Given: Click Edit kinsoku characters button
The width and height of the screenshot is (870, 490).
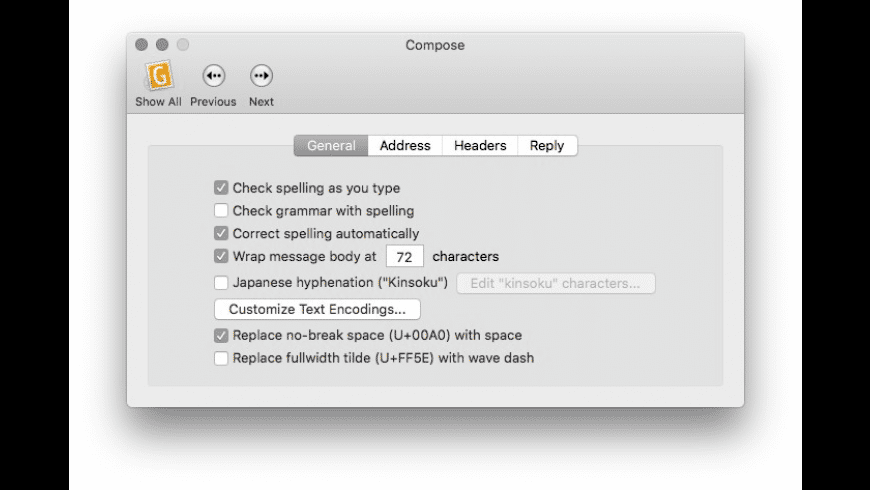Looking at the screenshot, I should pos(555,284).
